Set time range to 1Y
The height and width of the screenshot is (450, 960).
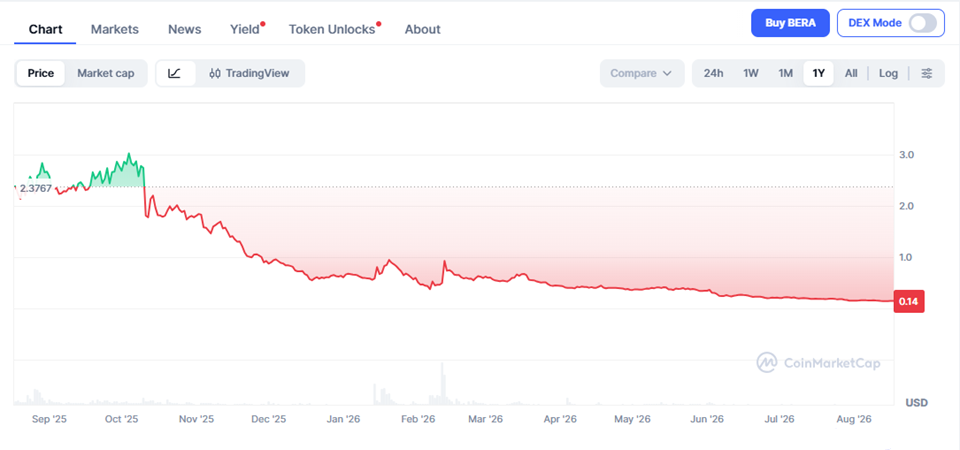[819, 73]
